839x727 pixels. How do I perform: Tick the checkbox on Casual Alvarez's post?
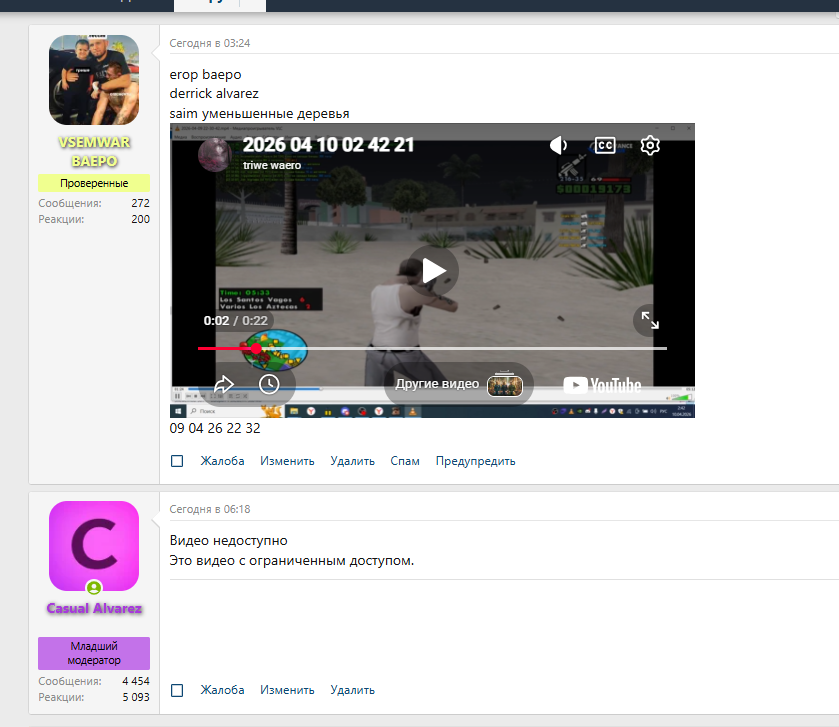coord(177,690)
